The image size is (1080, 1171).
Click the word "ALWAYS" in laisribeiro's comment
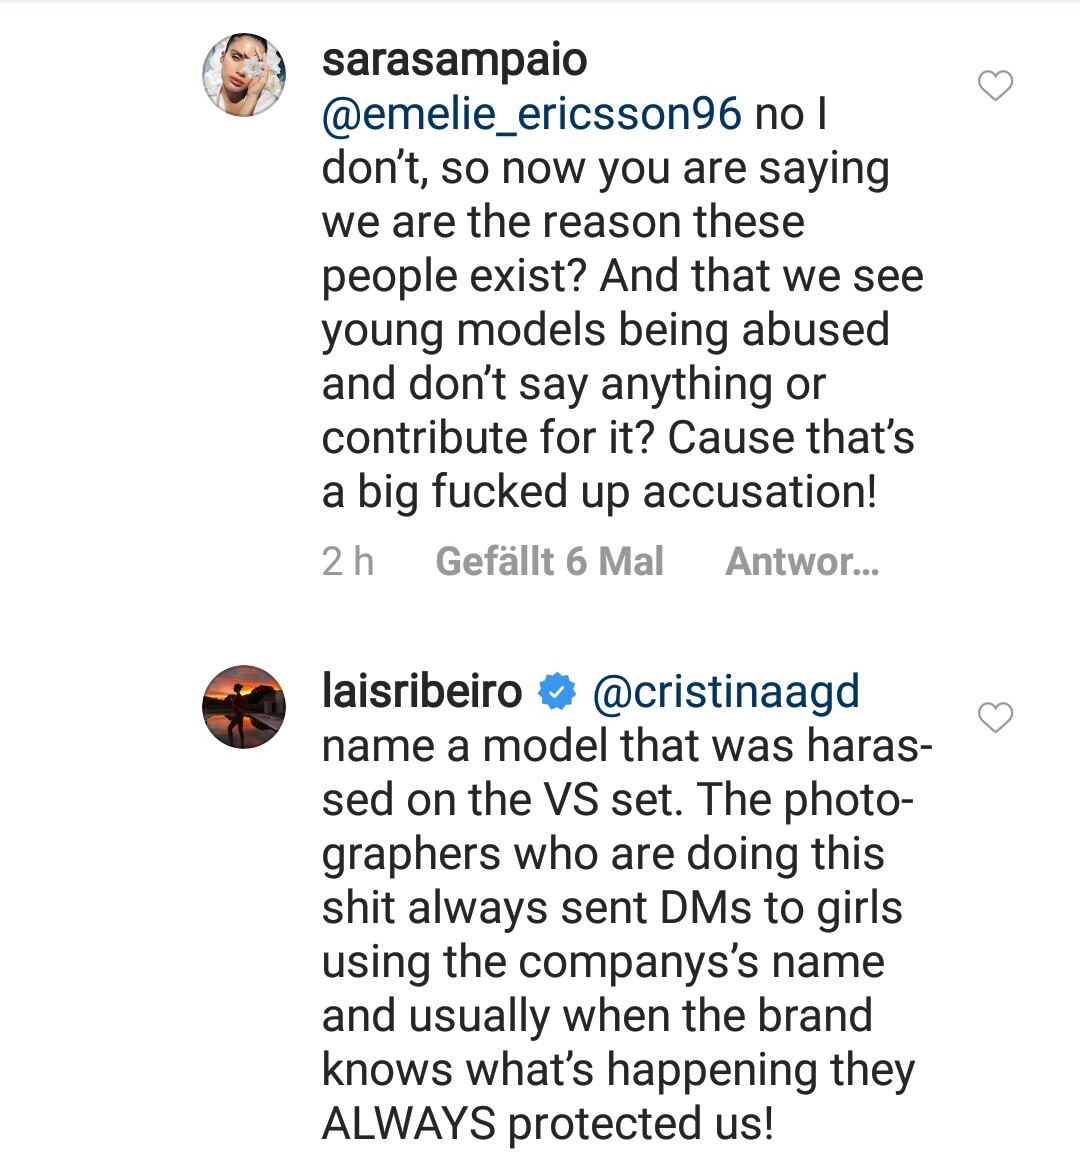(408, 1124)
